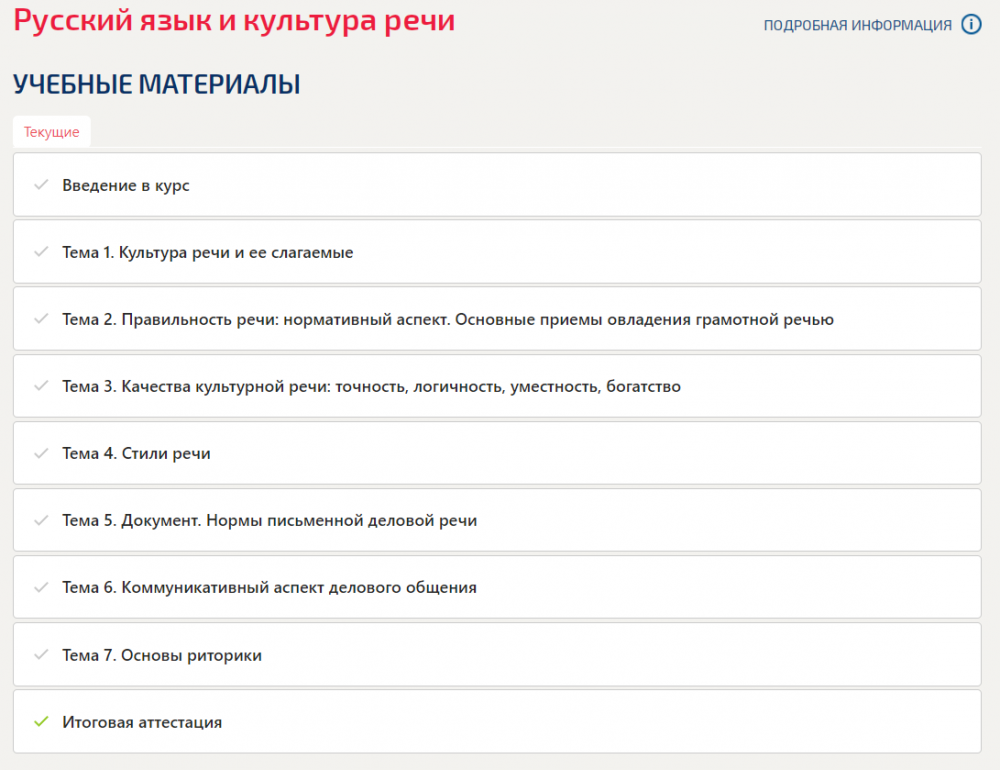
Task: Expand Тема 1. Культура речи и ее слагаемые
Action: click(x=497, y=252)
